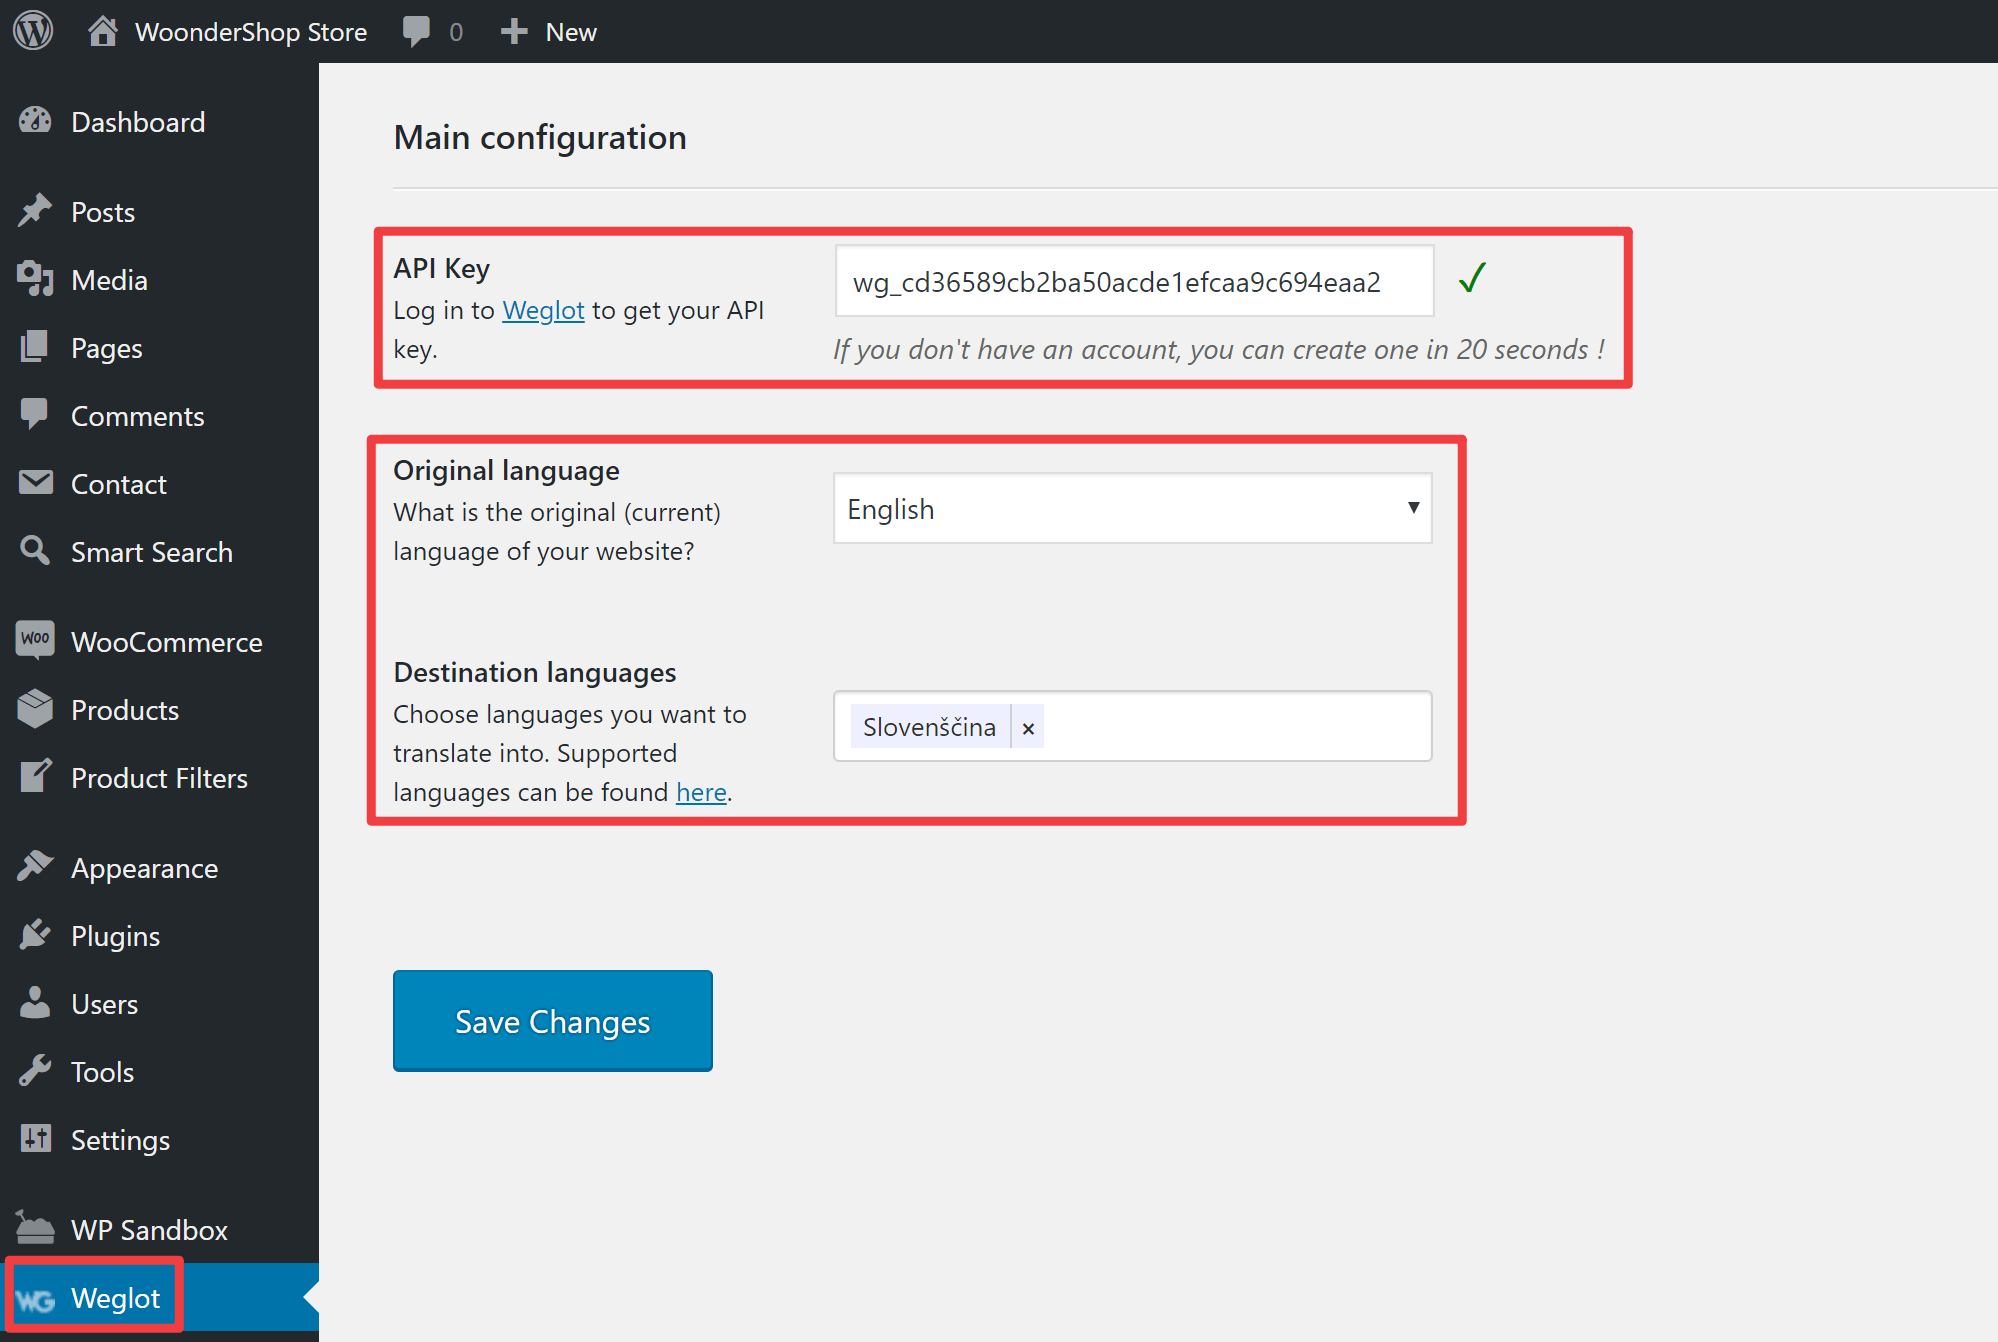The width and height of the screenshot is (1998, 1342).
Task: Click into the API Key field
Action: click(1134, 281)
